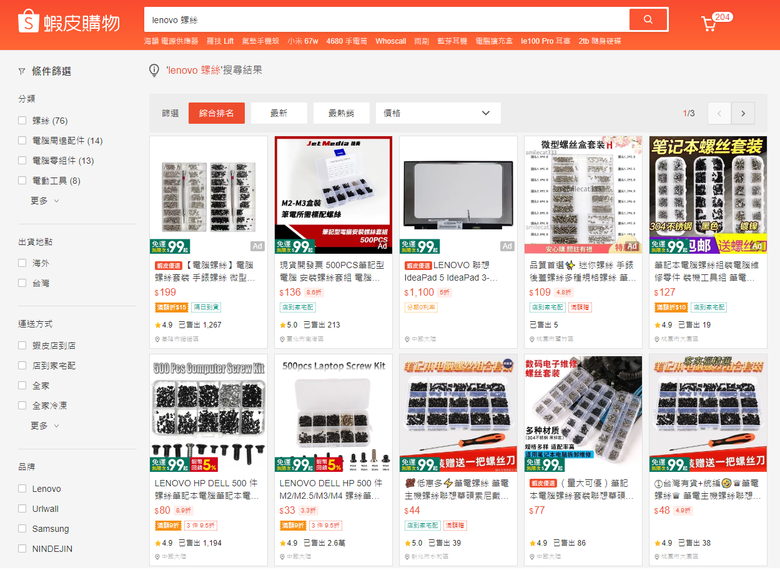This screenshot has height=570, width=780.
Task: Open 500 Pcs Computer Screw Kit thumbnail
Action: coord(208,413)
